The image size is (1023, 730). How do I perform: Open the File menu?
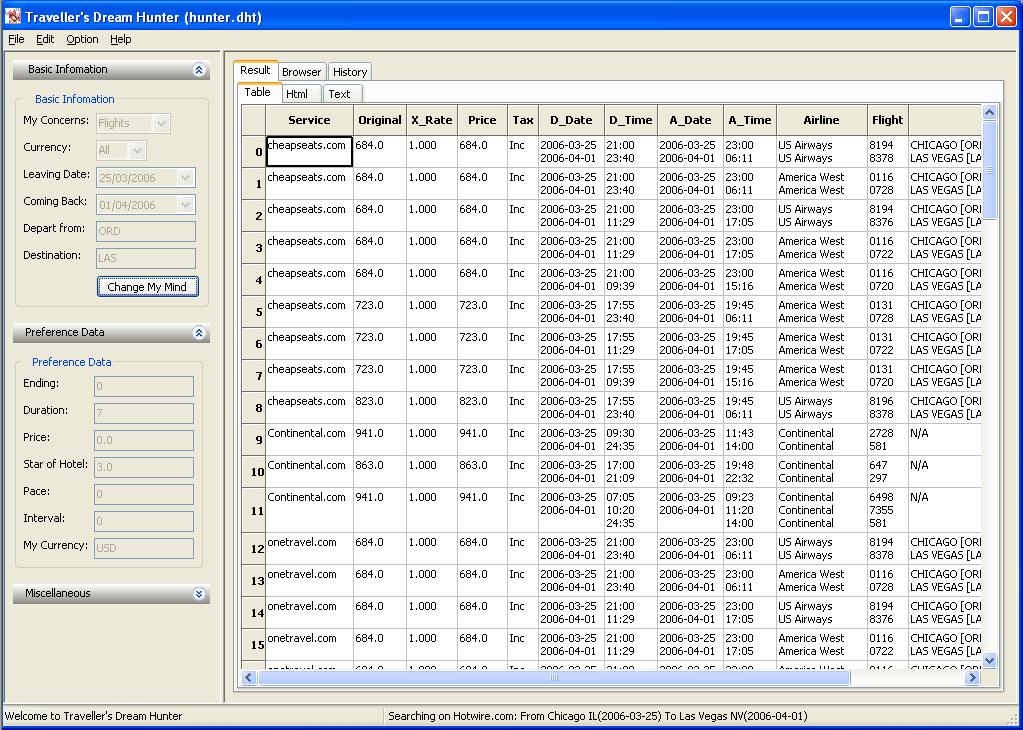pos(16,39)
